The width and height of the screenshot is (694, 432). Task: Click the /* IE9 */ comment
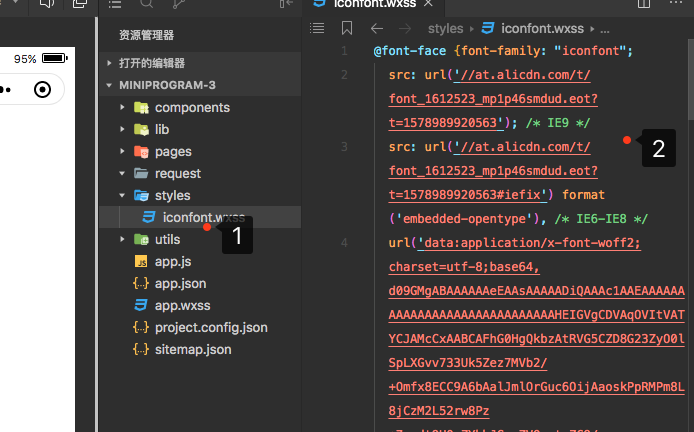tap(558, 123)
